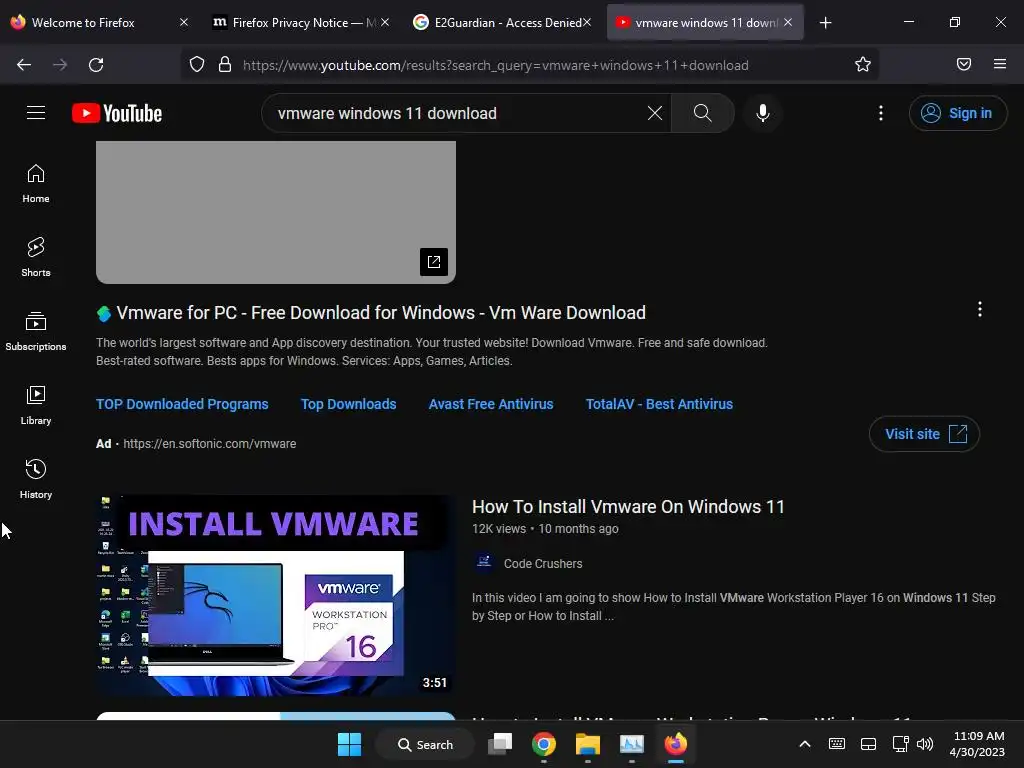Open Home in the sidebar
This screenshot has height=768, width=1024.
[36, 184]
